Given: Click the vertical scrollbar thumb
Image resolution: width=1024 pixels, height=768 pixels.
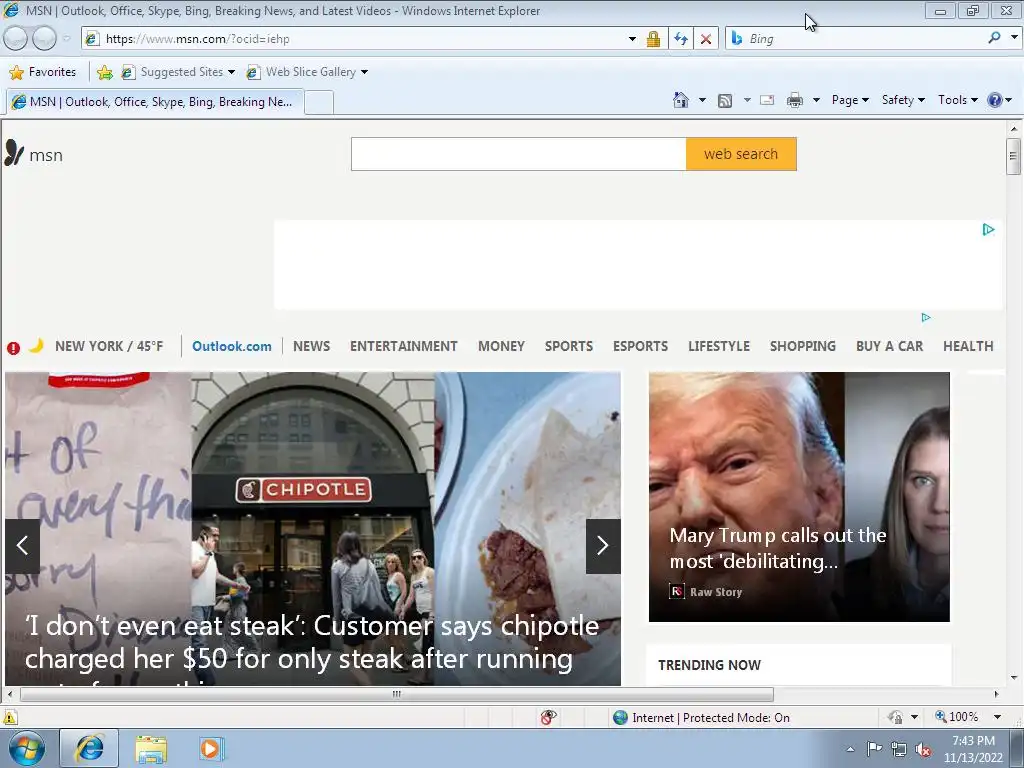Looking at the screenshot, I should 1013,155.
